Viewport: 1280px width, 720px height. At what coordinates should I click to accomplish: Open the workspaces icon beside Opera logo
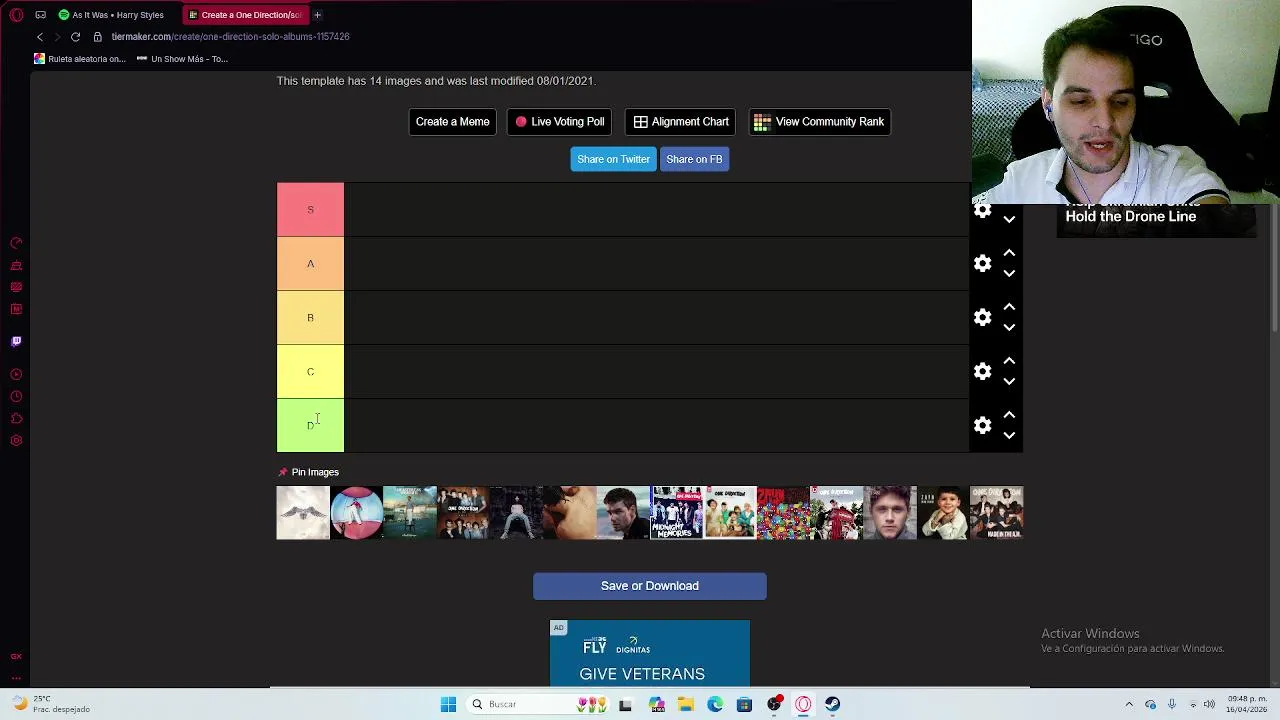tap(40, 15)
